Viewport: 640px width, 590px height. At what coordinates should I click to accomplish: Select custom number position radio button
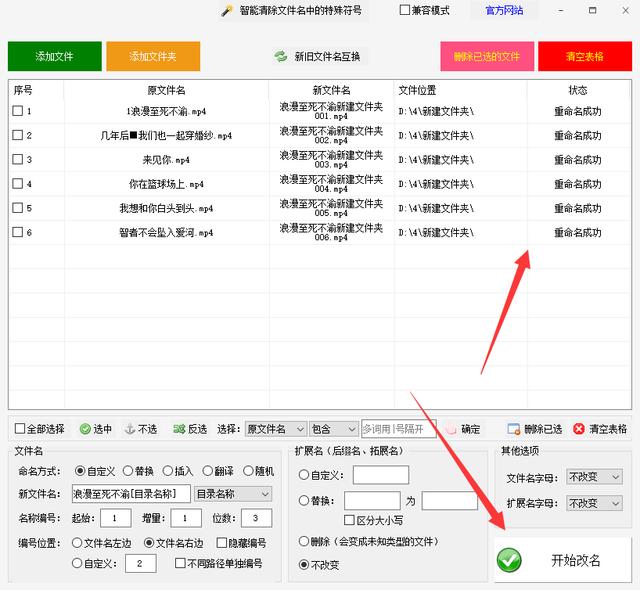[77, 563]
